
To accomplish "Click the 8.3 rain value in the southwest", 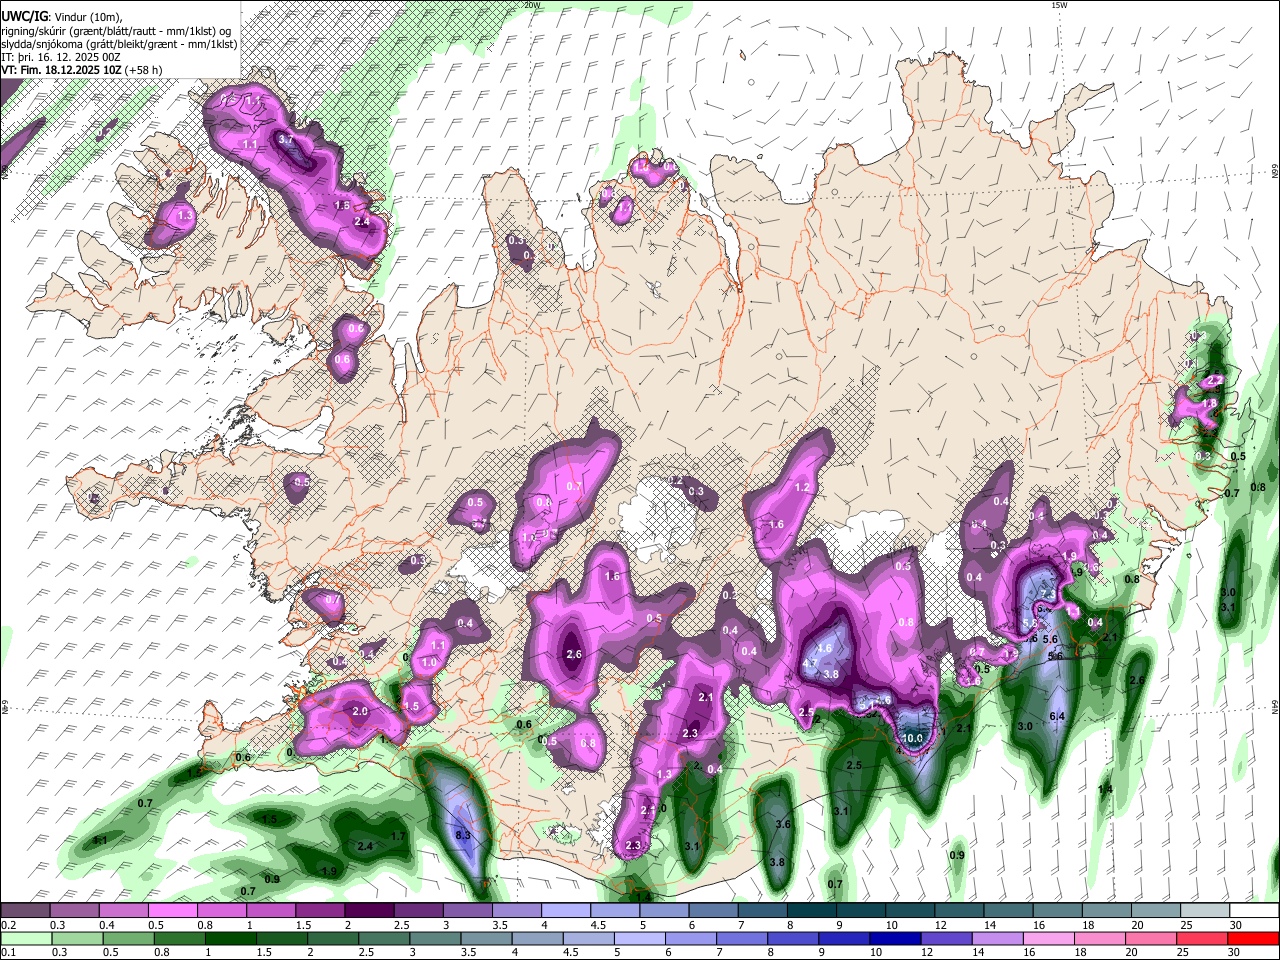I will click(463, 834).
